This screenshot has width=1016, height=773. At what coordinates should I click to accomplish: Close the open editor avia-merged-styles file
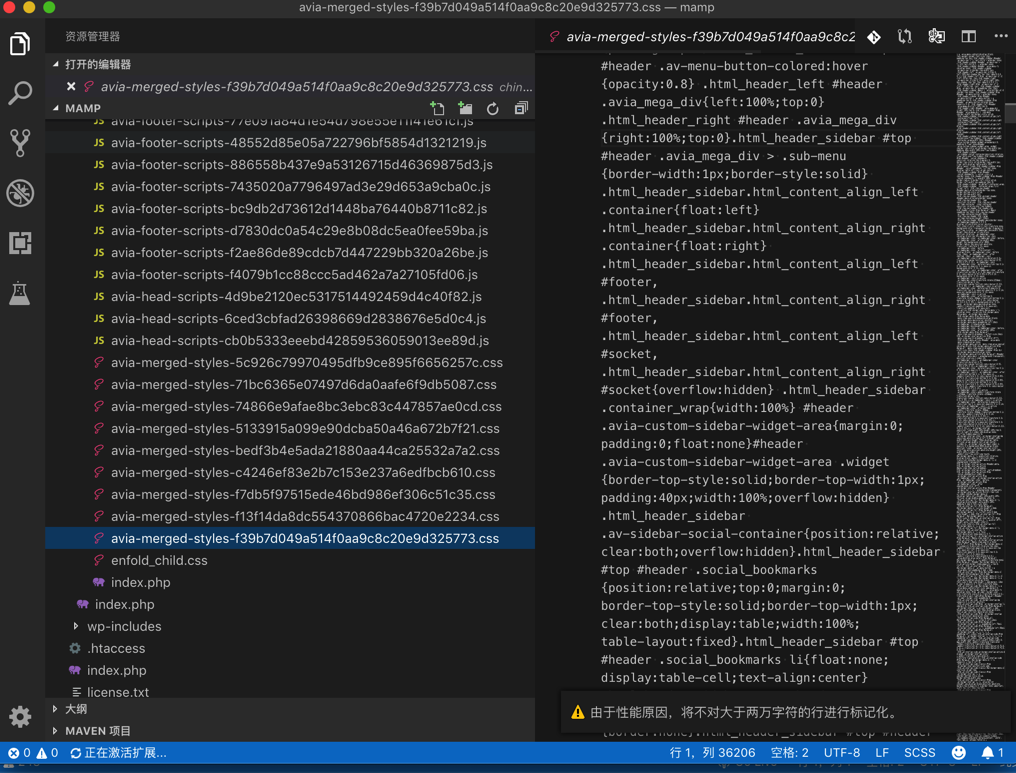(x=71, y=86)
